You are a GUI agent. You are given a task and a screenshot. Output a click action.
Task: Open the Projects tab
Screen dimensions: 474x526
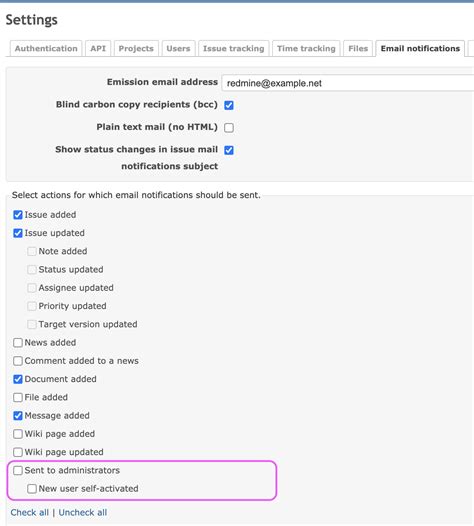[x=136, y=49]
